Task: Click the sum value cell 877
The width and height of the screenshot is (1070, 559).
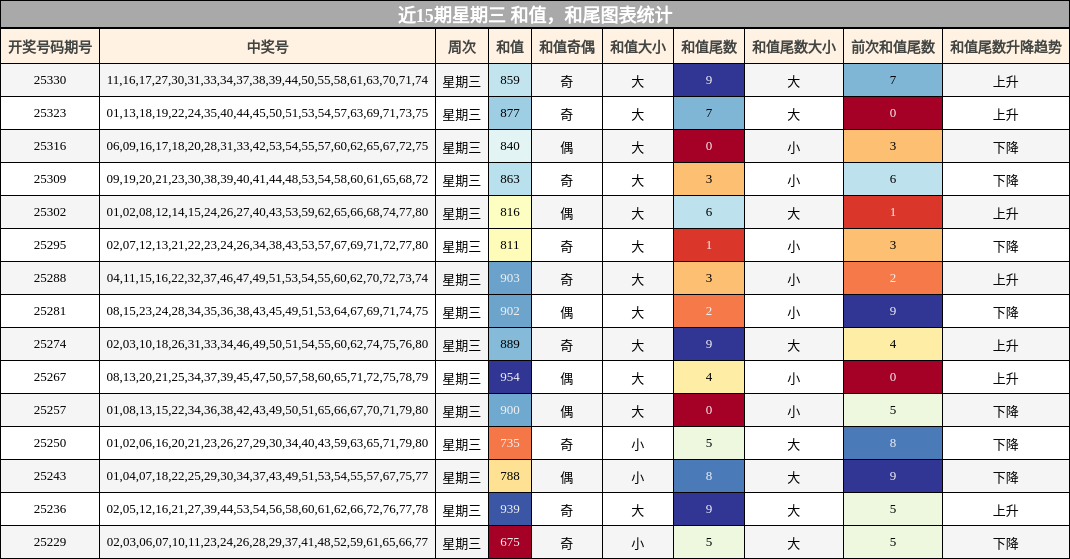Action: point(510,113)
